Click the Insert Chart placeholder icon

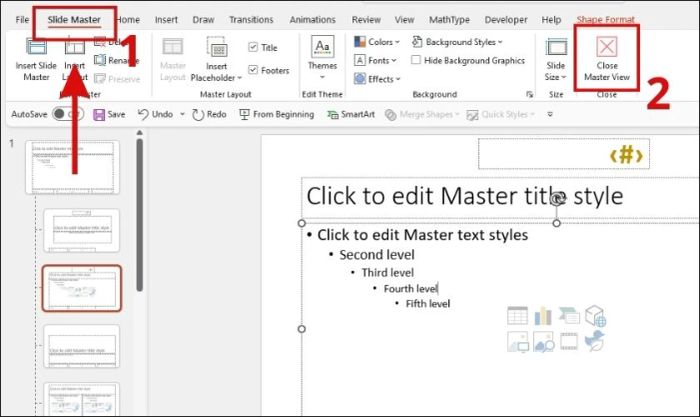543,316
